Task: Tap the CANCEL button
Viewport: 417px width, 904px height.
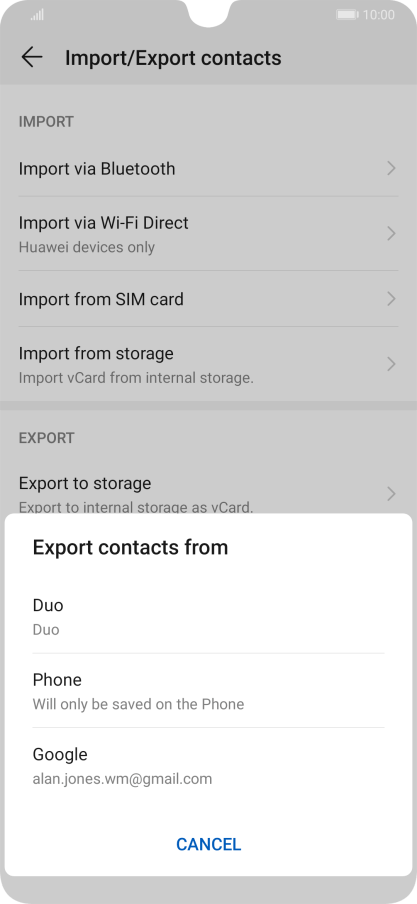Action: click(208, 844)
